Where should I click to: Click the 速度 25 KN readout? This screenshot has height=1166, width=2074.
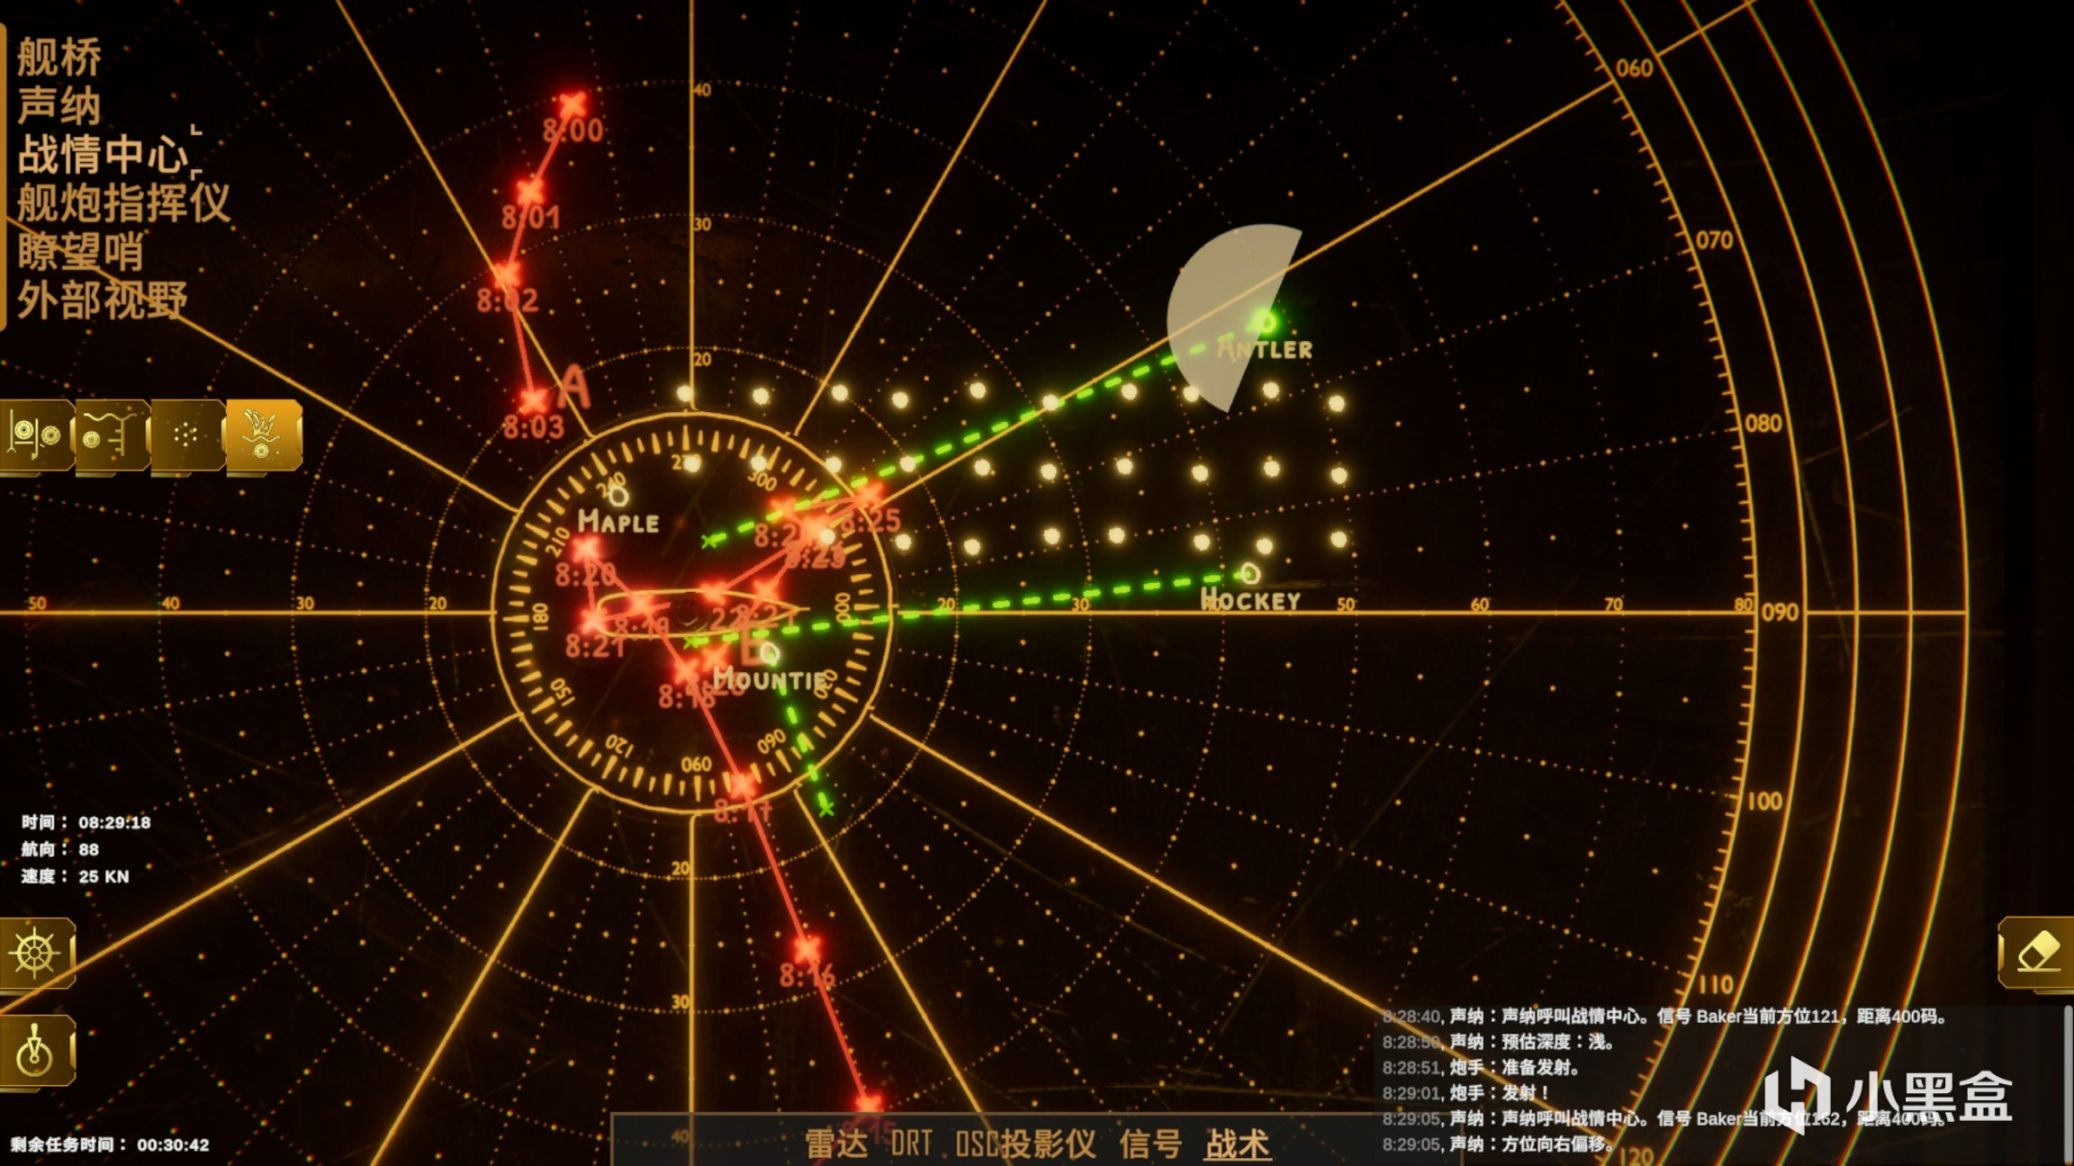(75, 876)
